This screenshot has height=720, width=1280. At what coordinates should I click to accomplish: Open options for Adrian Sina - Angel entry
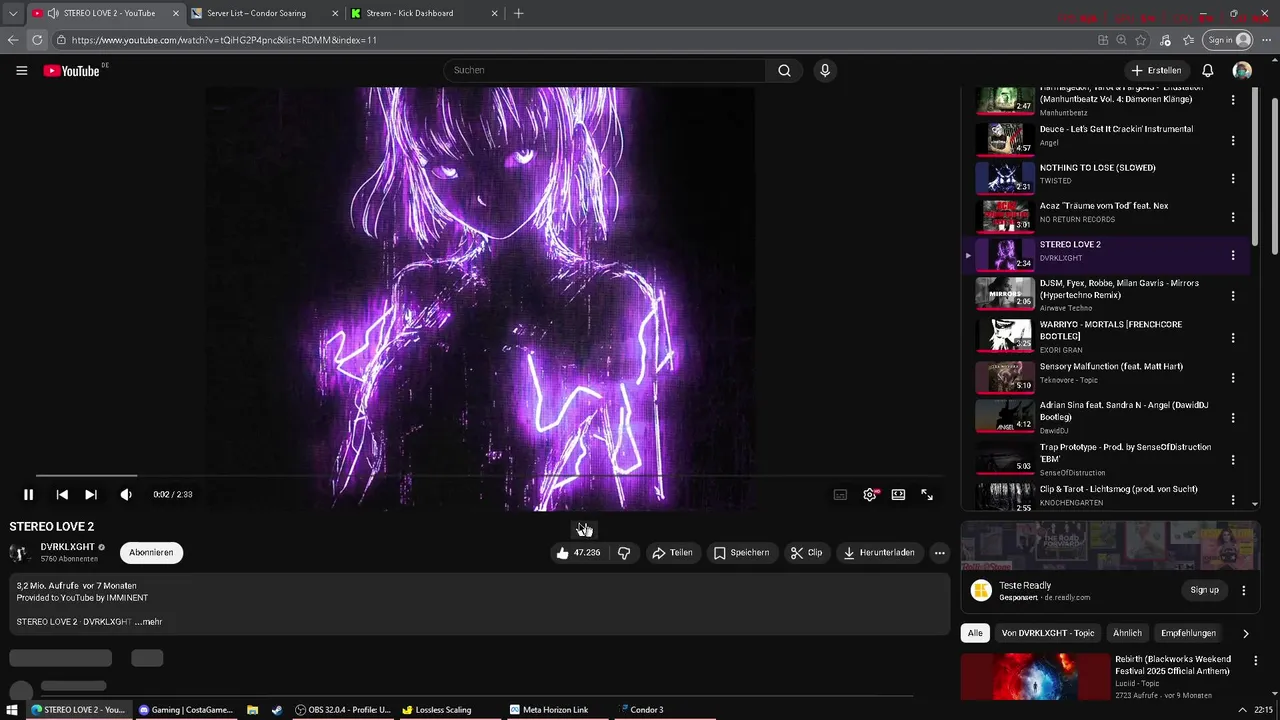(x=1233, y=418)
